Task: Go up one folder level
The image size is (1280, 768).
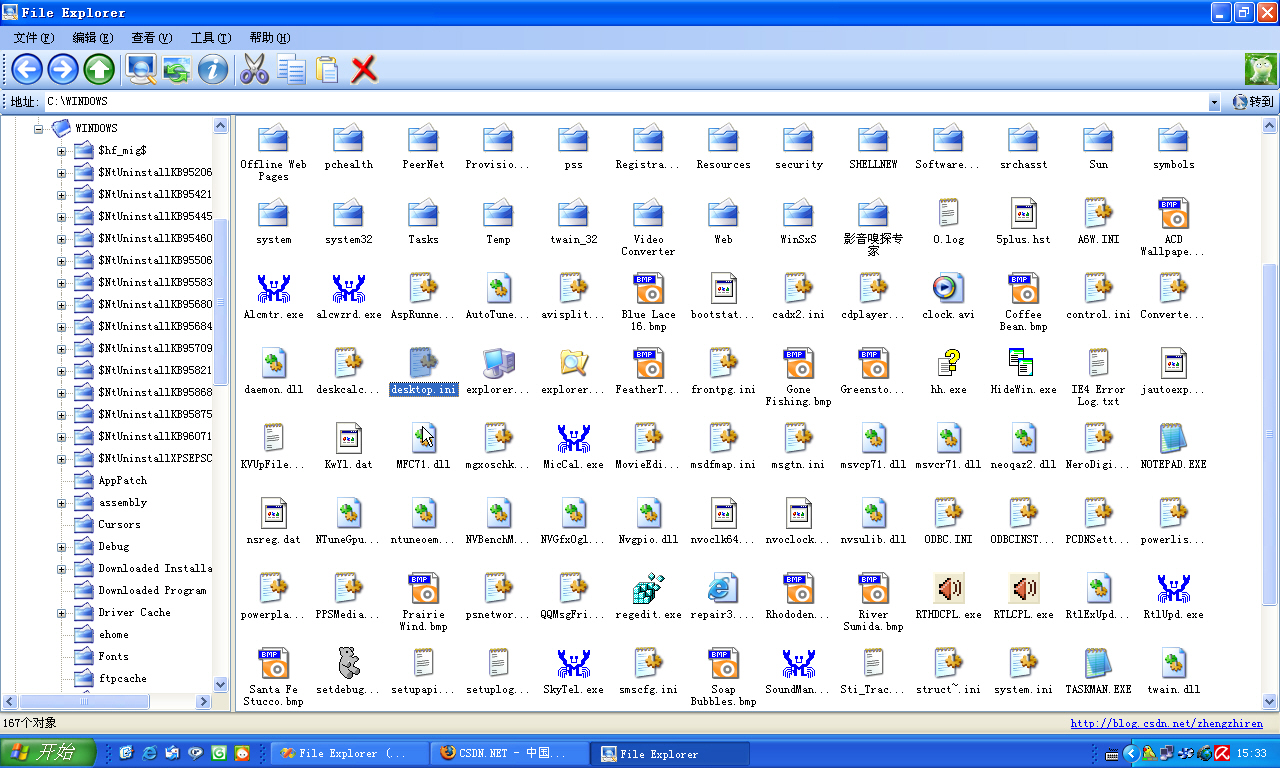Action: pyautogui.click(x=98, y=69)
